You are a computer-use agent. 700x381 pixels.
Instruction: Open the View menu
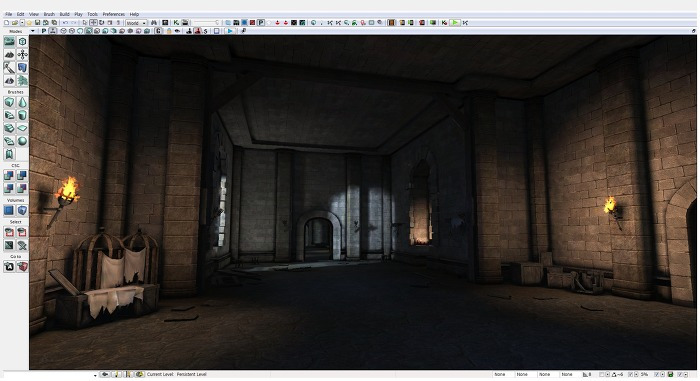point(34,14)
